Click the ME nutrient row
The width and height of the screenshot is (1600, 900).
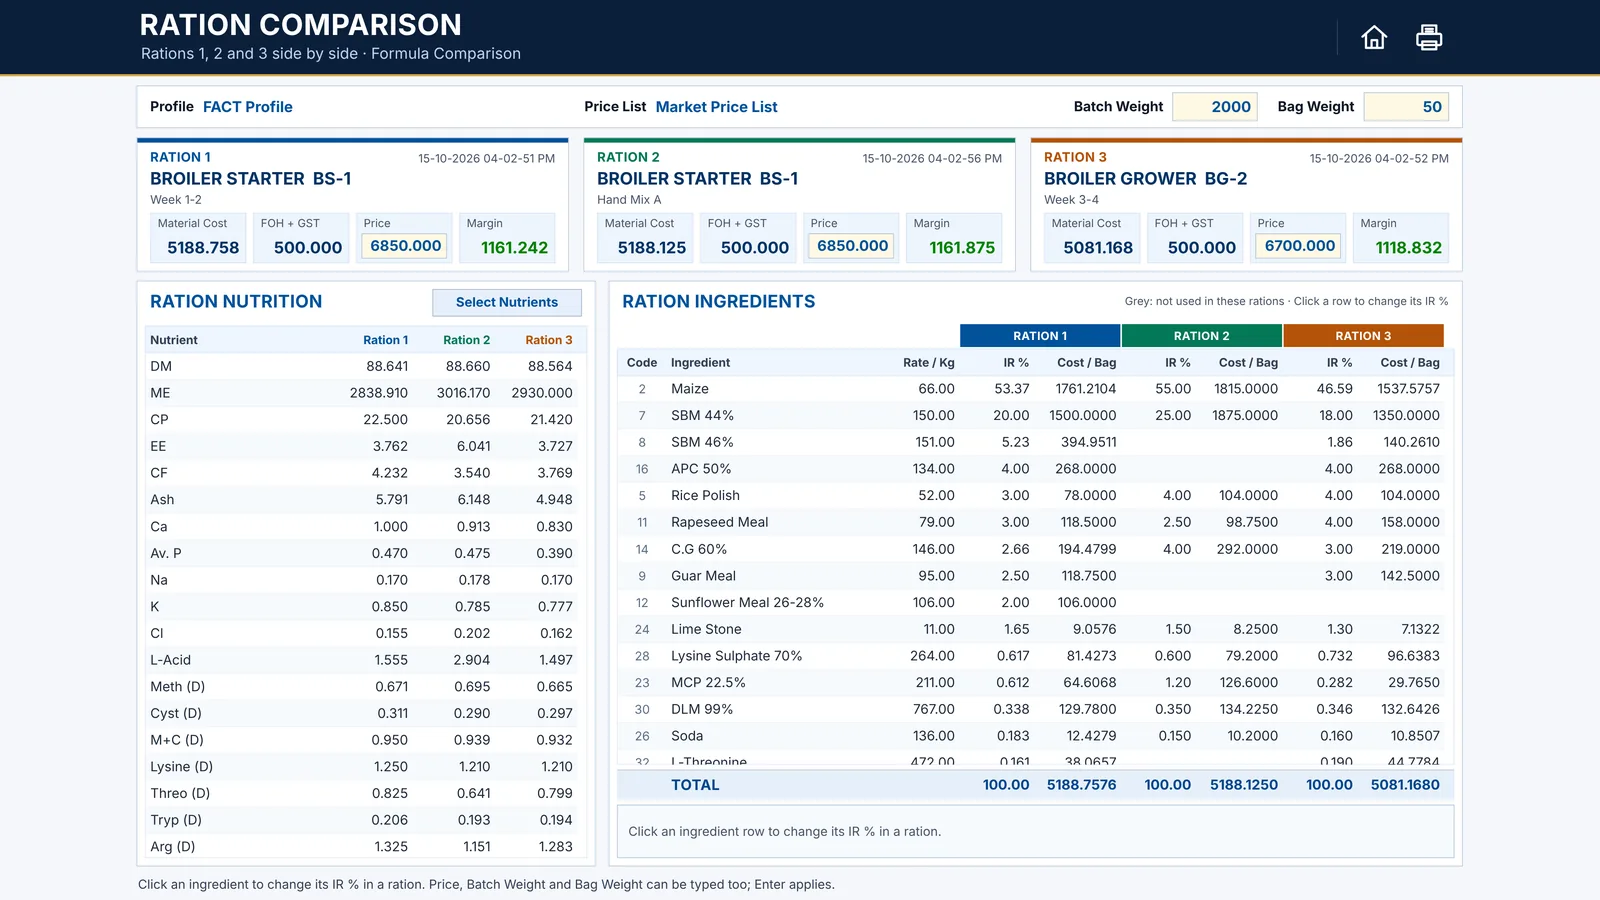click(362, 393)
